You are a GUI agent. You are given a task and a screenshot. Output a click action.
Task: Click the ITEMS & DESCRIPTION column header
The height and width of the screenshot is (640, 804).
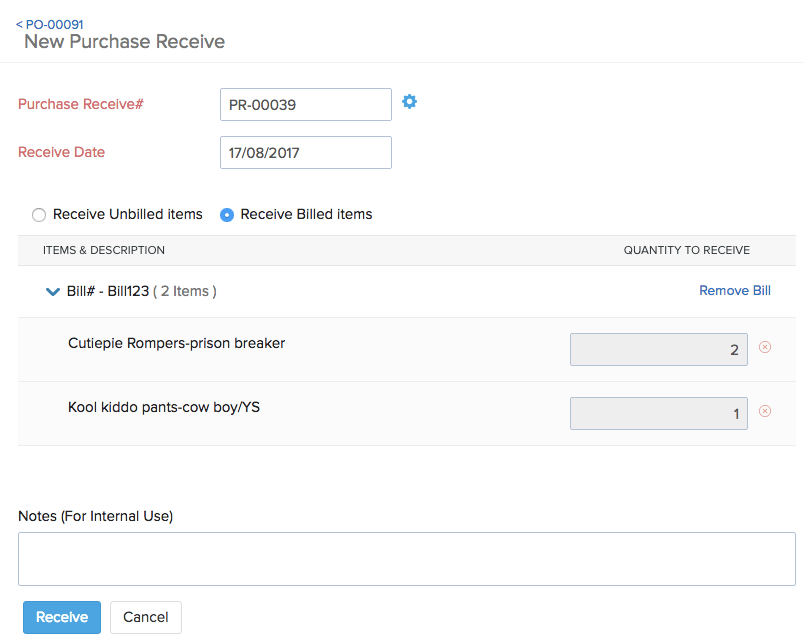pos(103,250)
